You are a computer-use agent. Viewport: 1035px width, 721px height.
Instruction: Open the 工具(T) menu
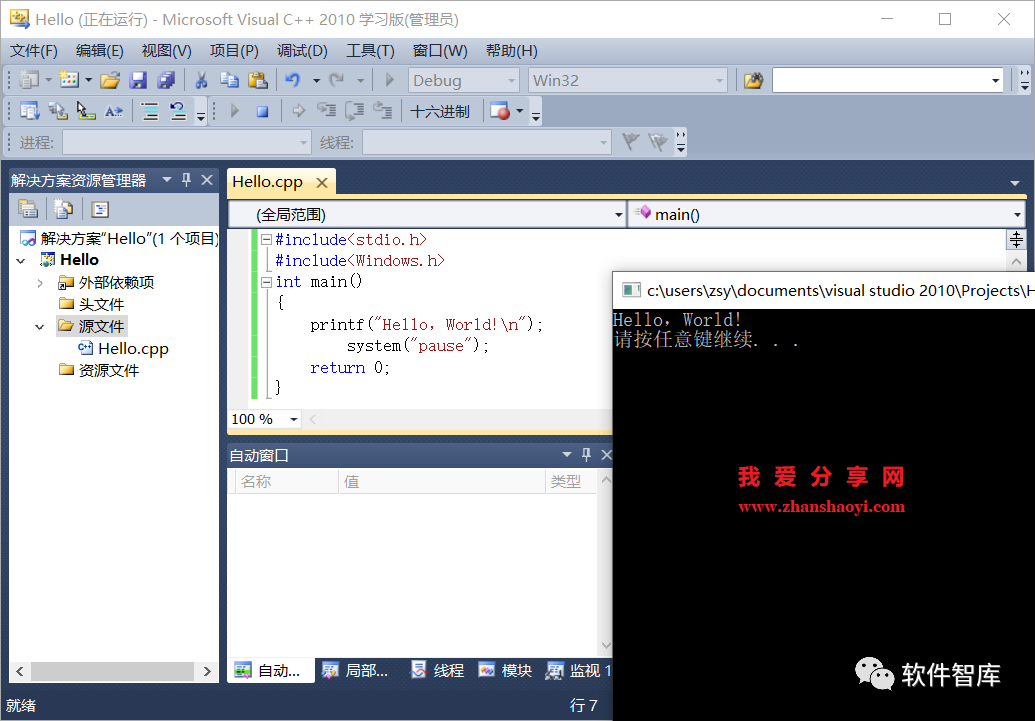370,51
